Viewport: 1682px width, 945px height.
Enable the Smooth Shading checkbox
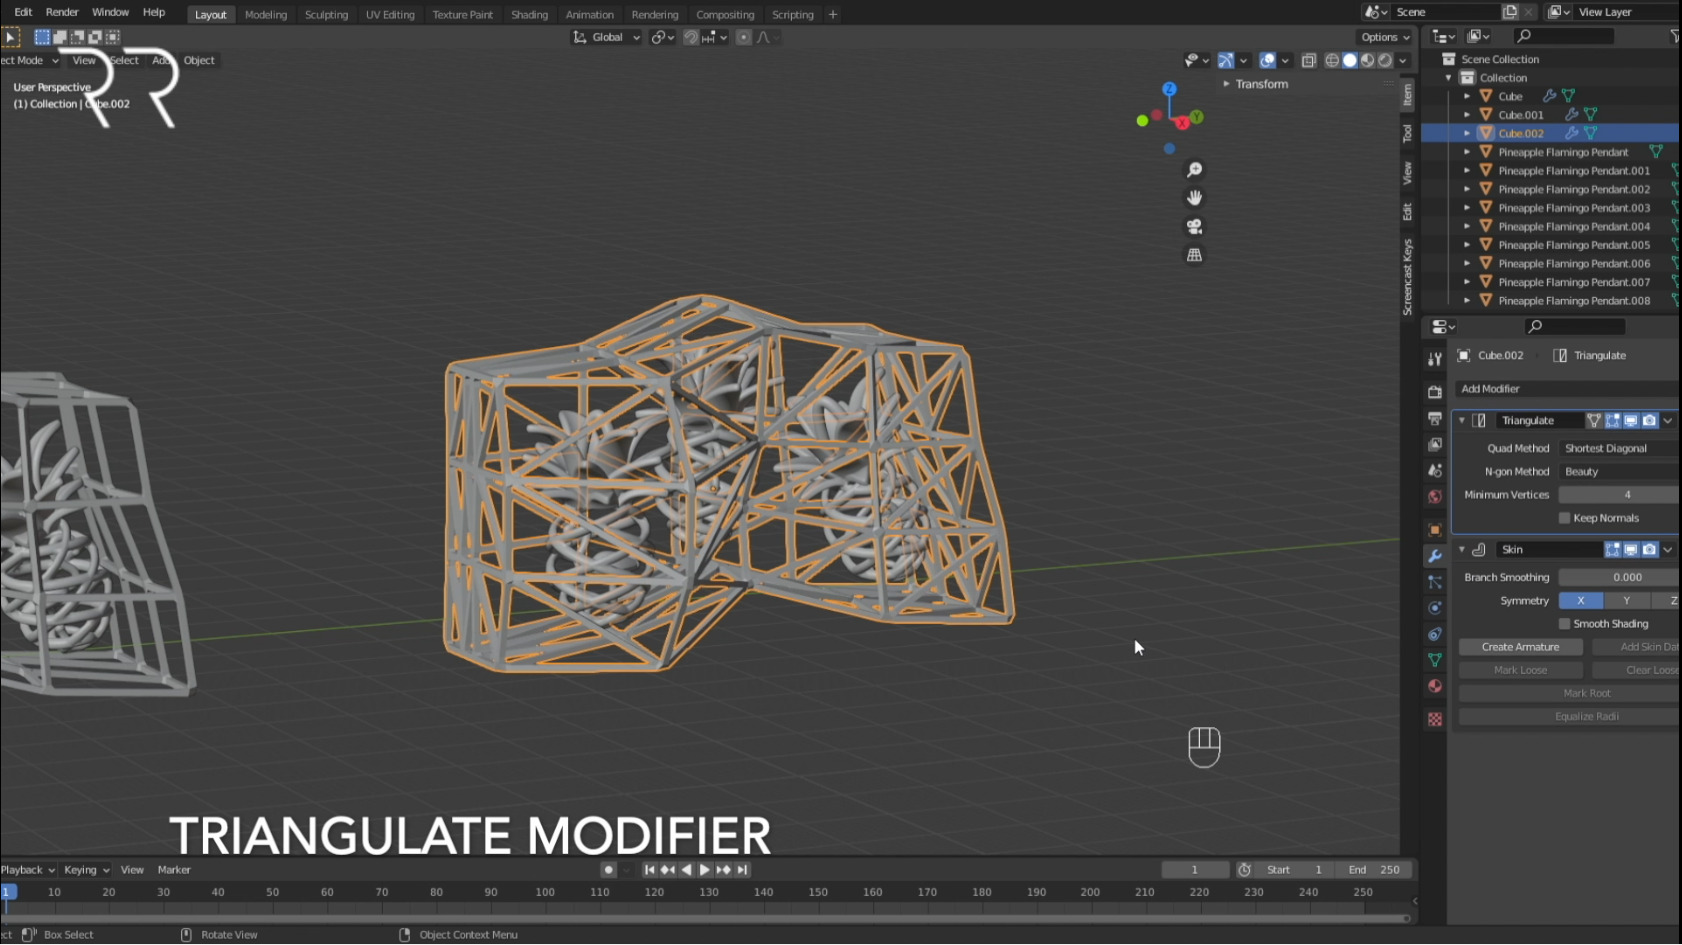point(1565,624)
